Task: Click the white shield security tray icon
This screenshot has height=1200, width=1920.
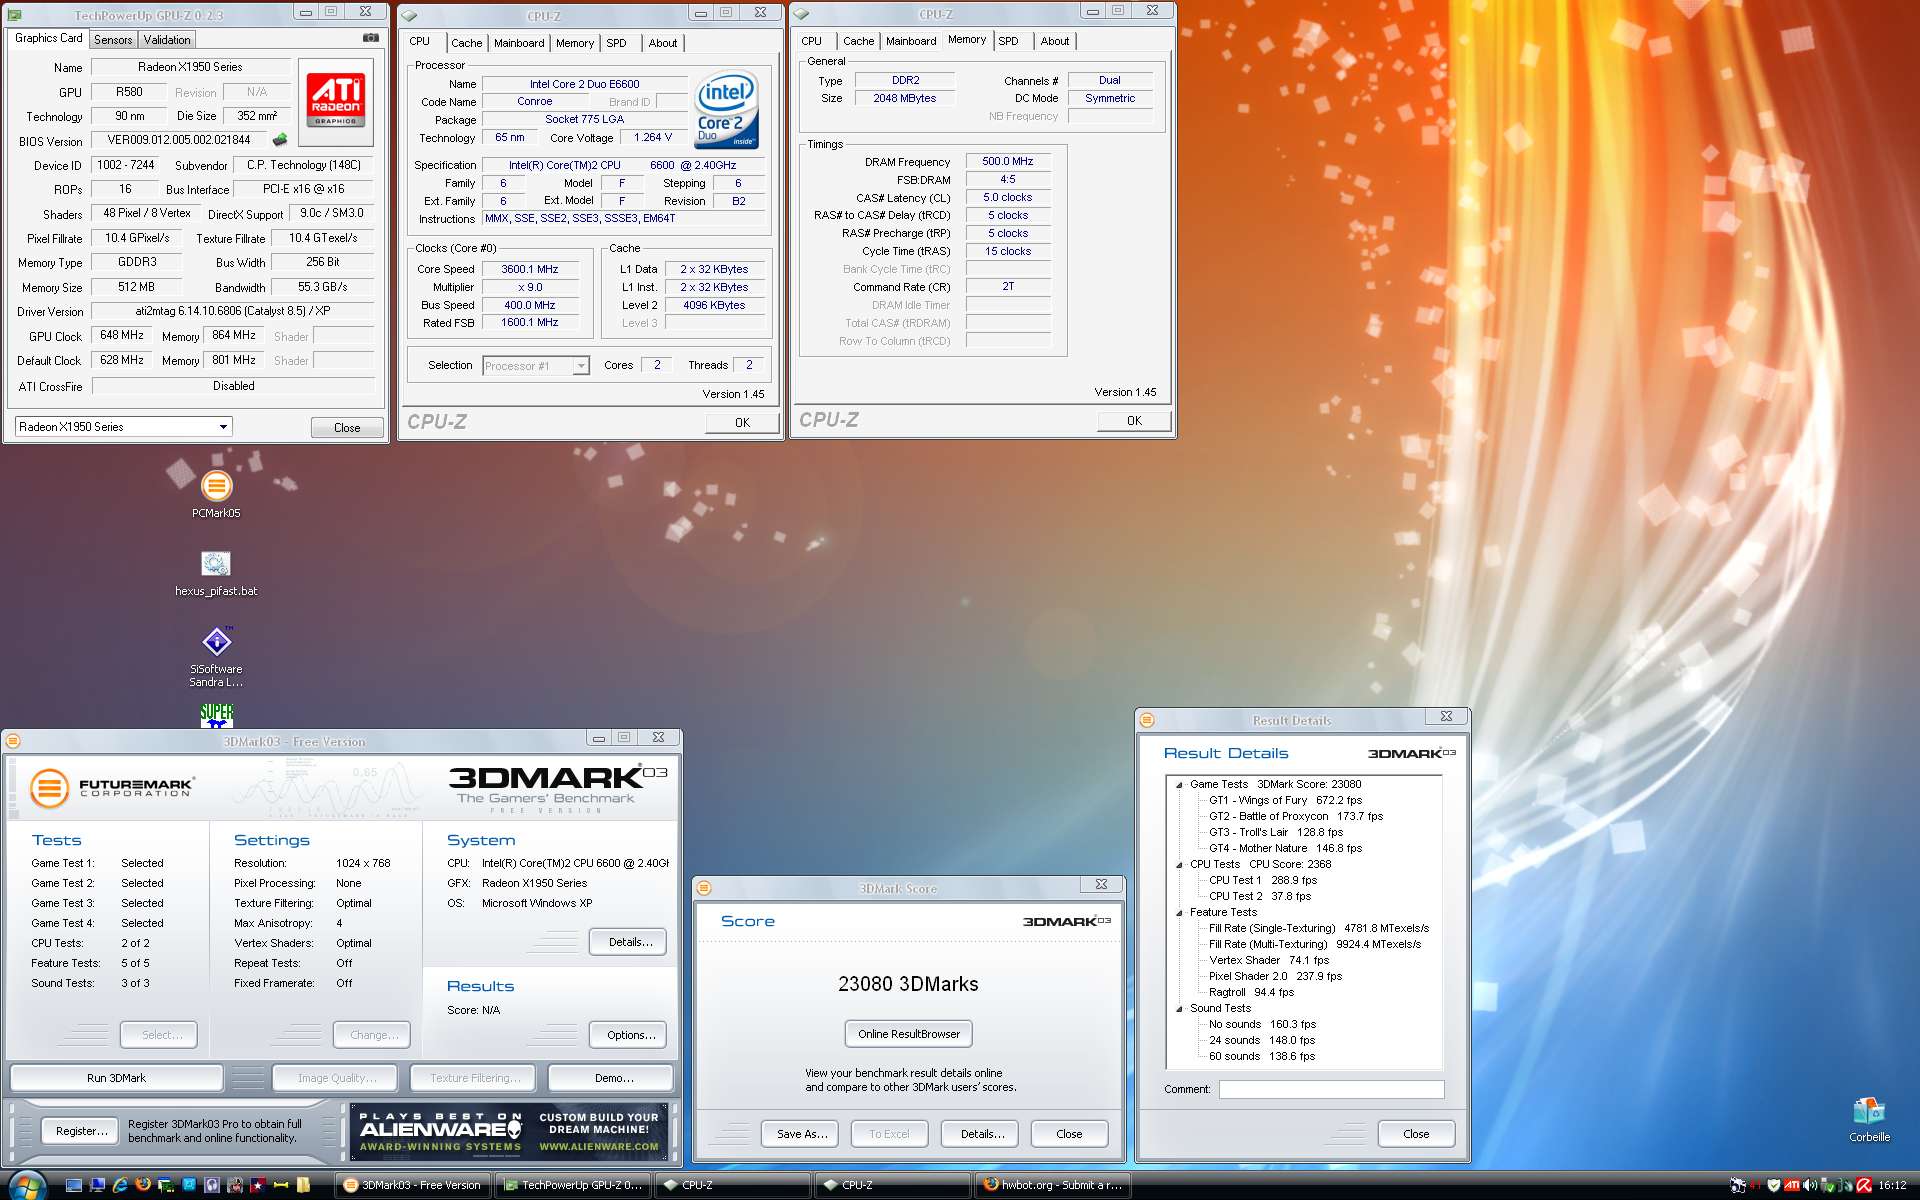Action: pos(1774,1185)
